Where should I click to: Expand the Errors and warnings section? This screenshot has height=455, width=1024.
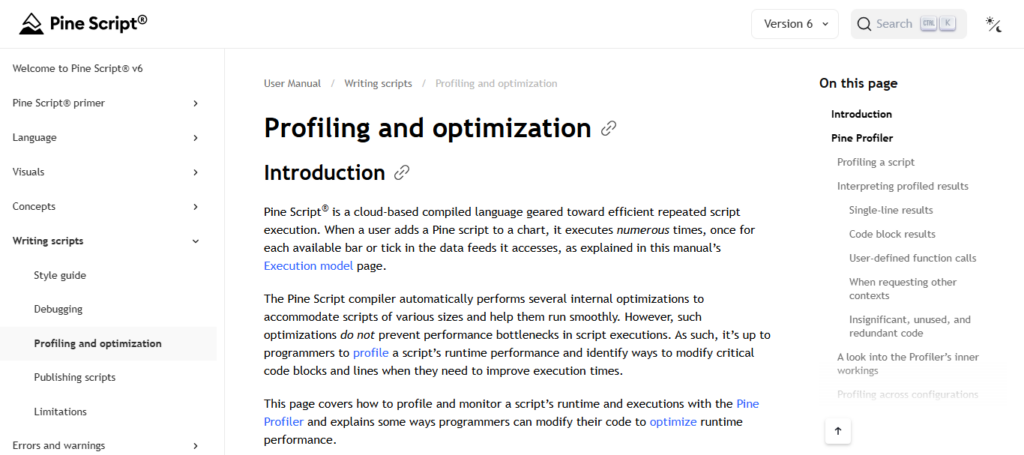click(195, 446)
